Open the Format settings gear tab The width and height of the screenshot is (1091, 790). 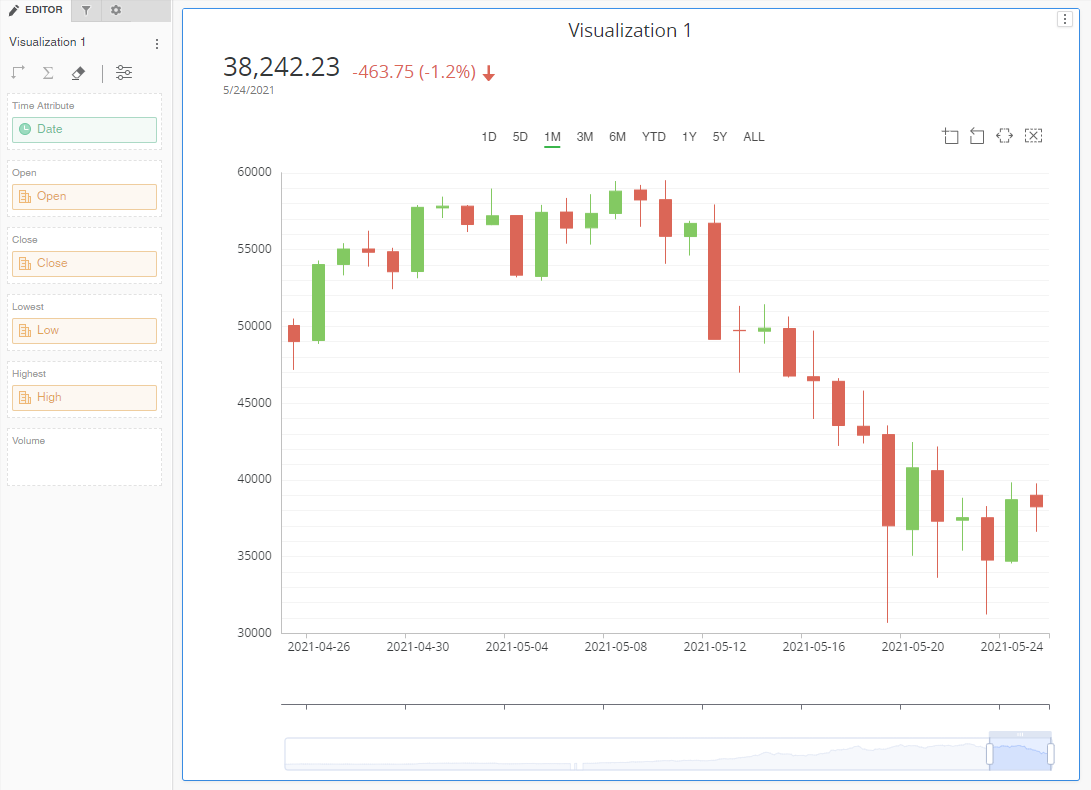pyautogui.click(x=116, y=10)
